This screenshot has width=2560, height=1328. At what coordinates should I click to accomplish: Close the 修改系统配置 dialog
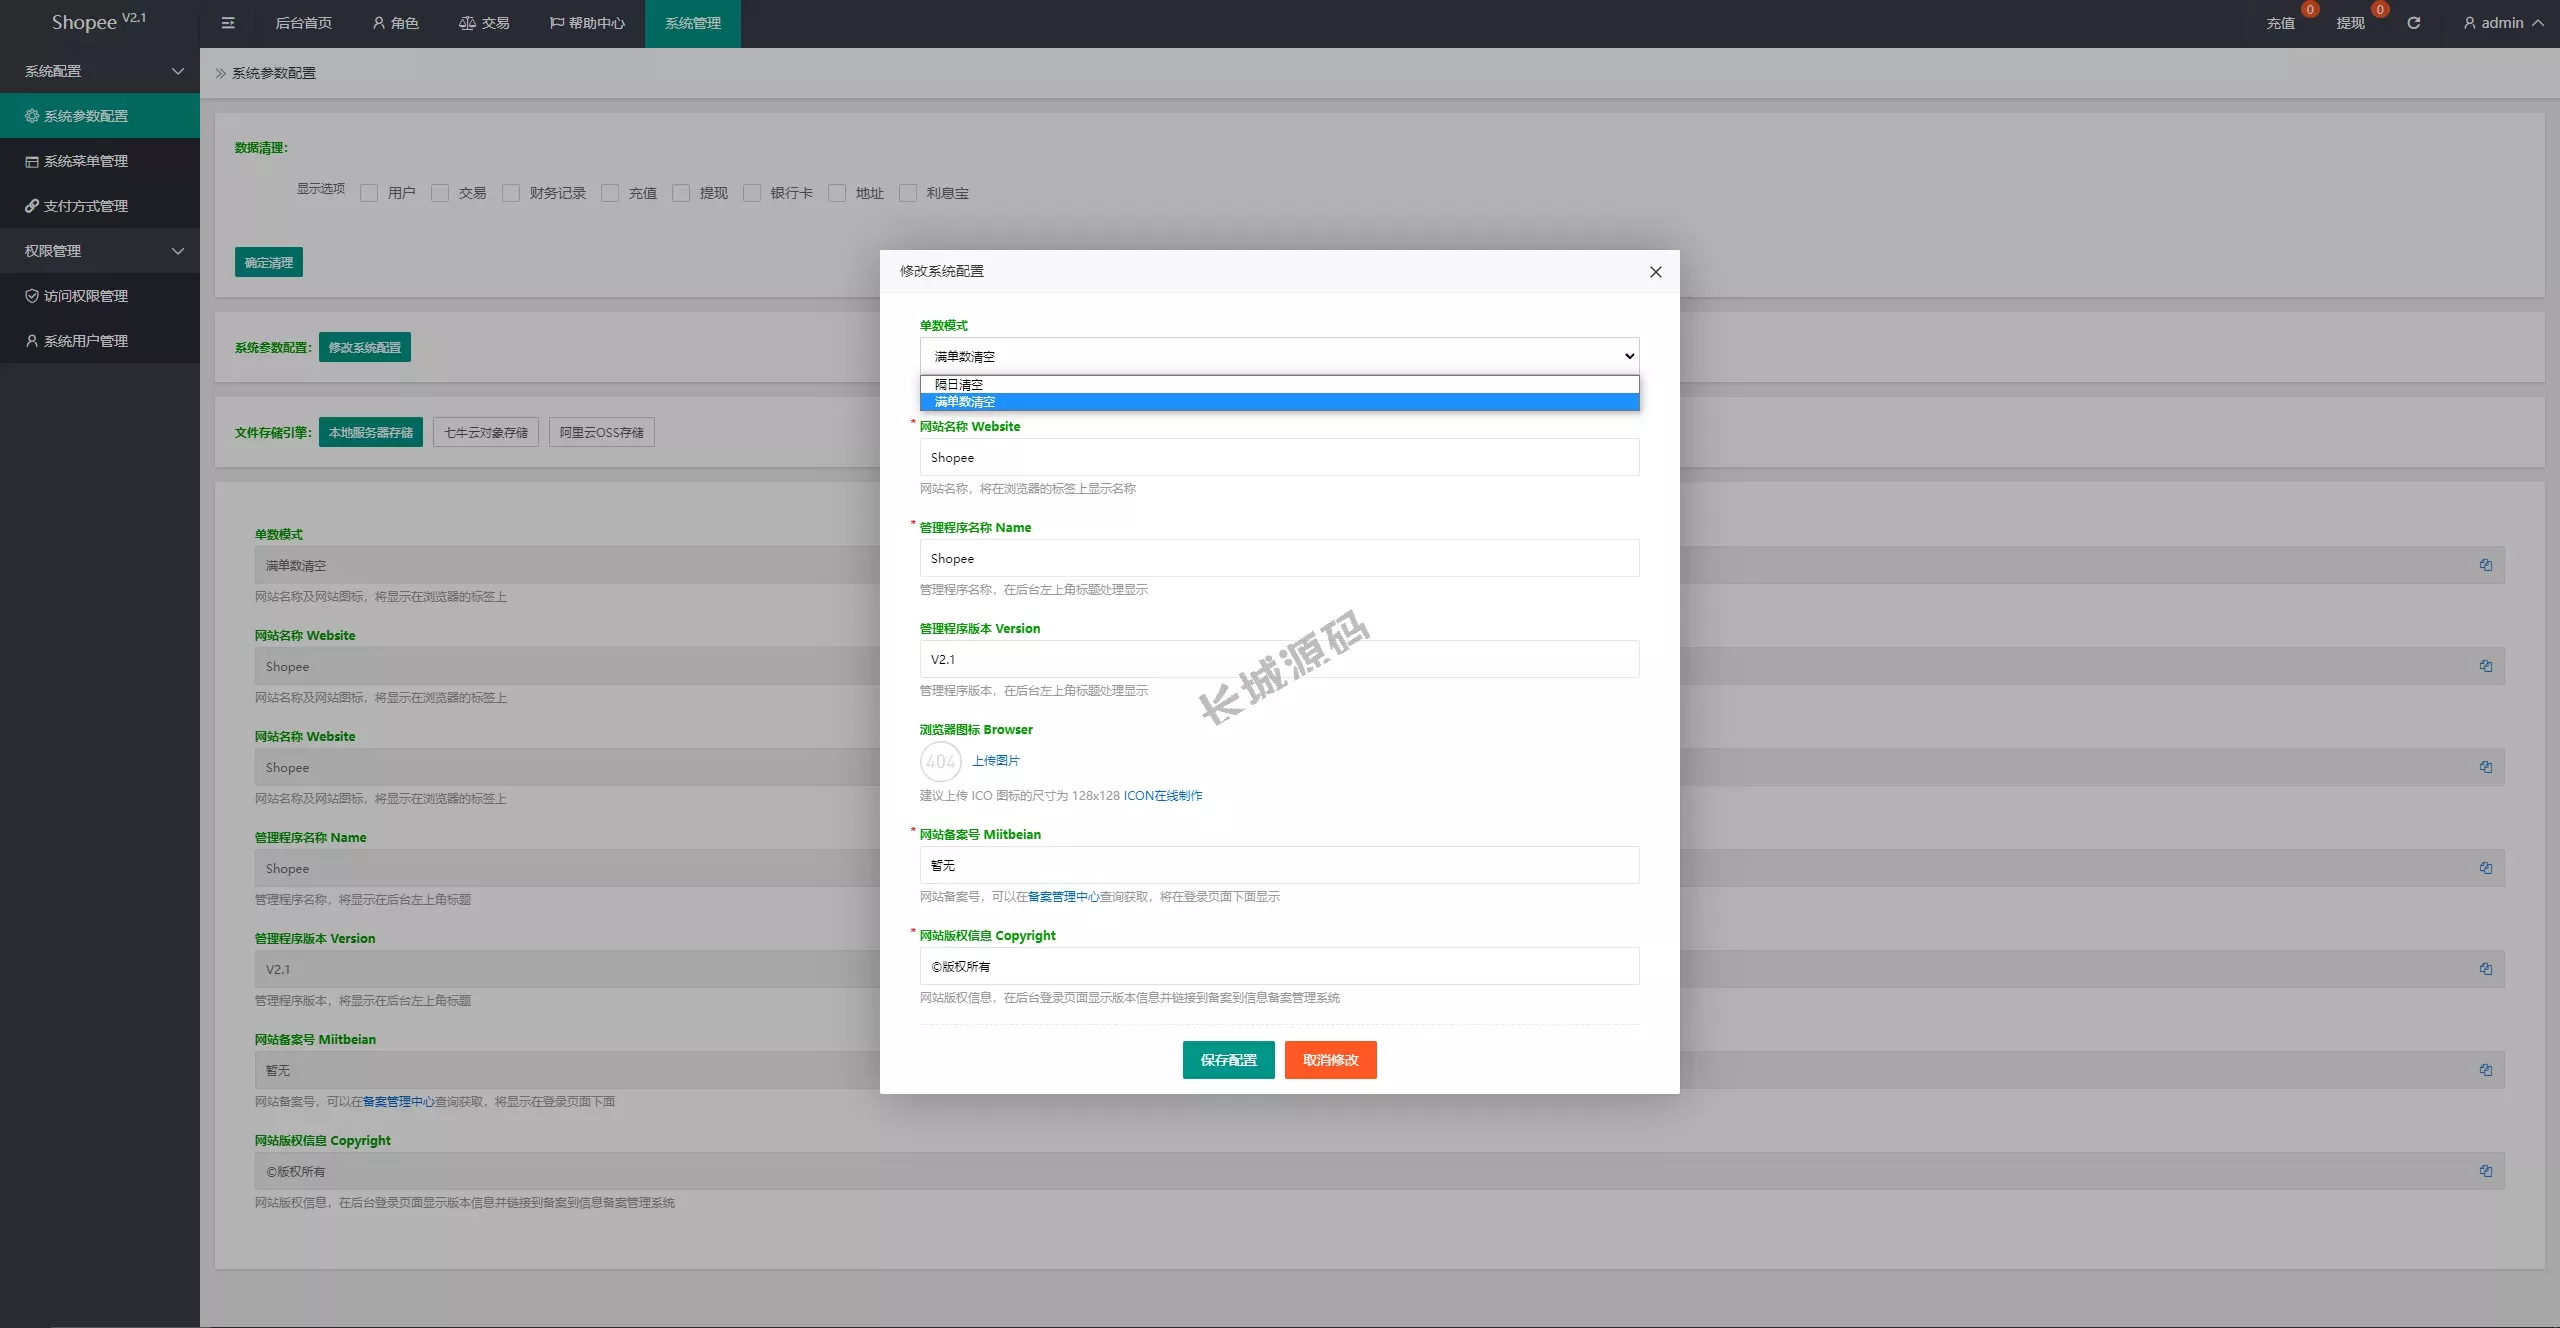pos(1656,272)
